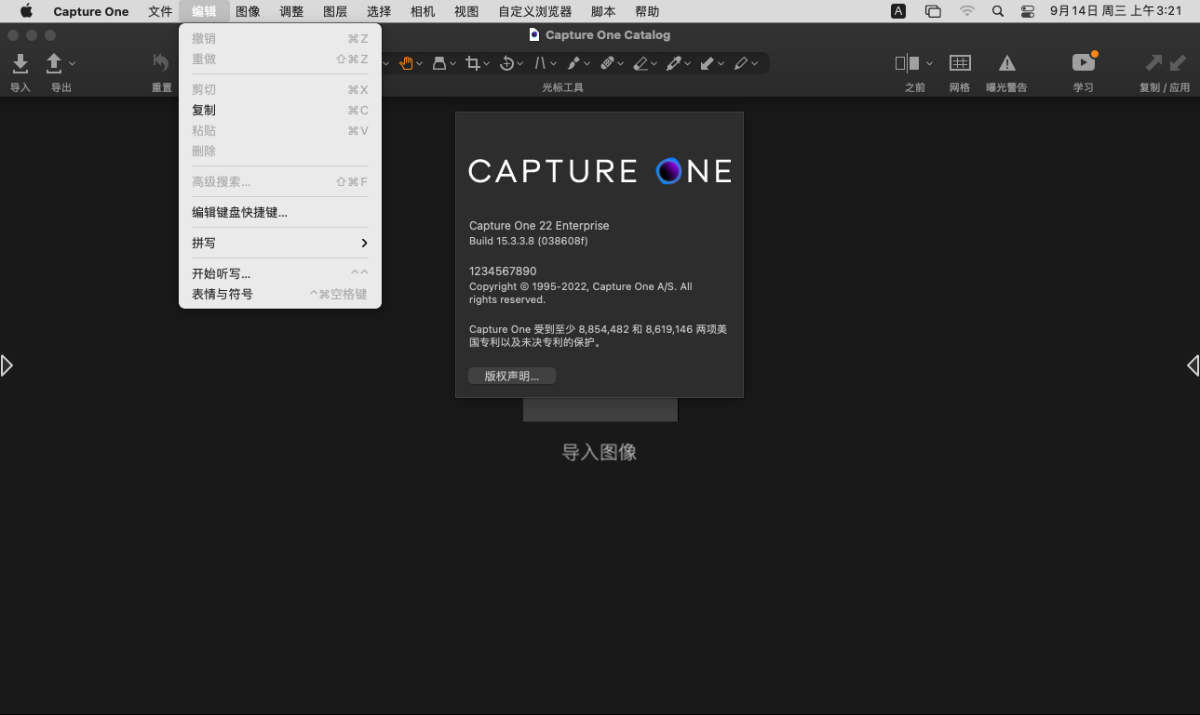Click the Reset (重置) toolbar icon
Screen dimensions: 1200x715
(x=161, y=63)
